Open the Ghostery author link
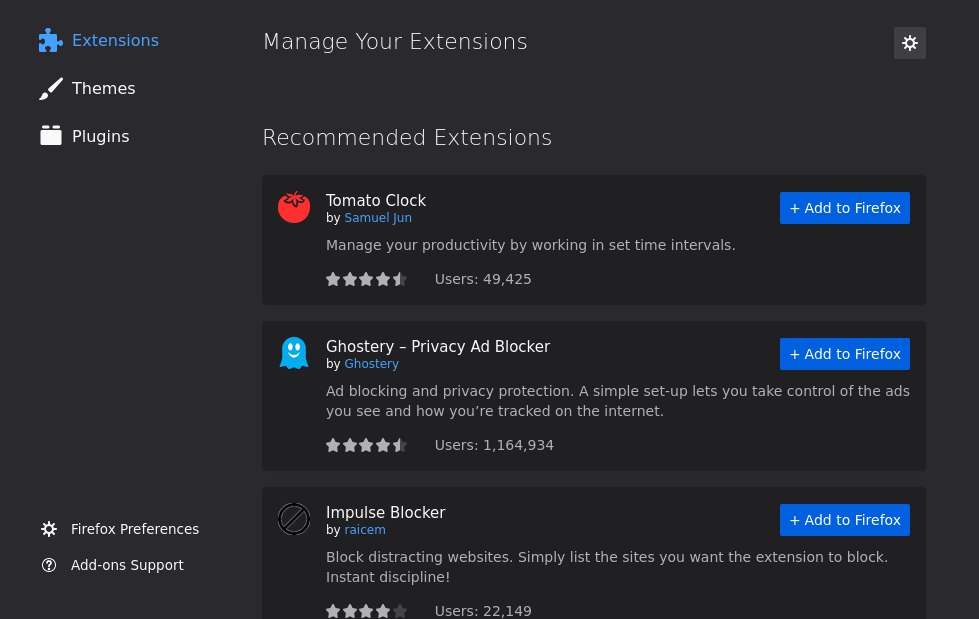Image resolution: width=979 pixels, height=619 pixels. tap(371, 364)
